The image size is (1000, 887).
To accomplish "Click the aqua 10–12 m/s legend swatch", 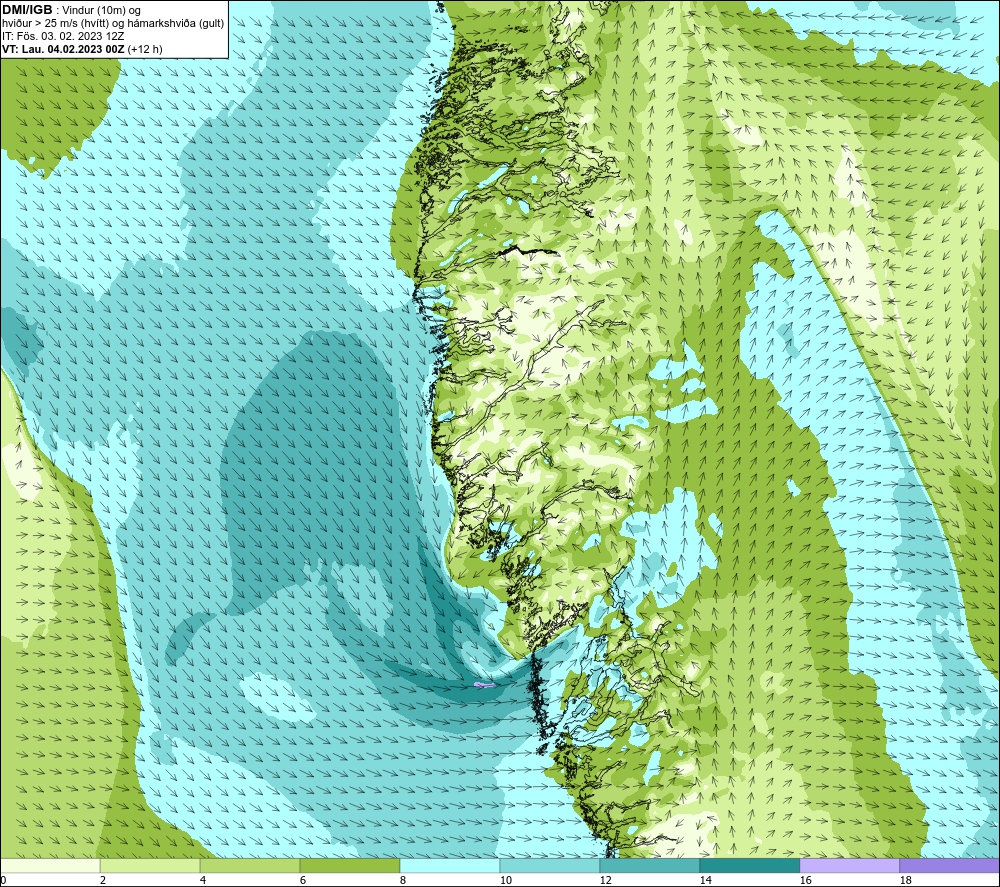I will 550,865.
